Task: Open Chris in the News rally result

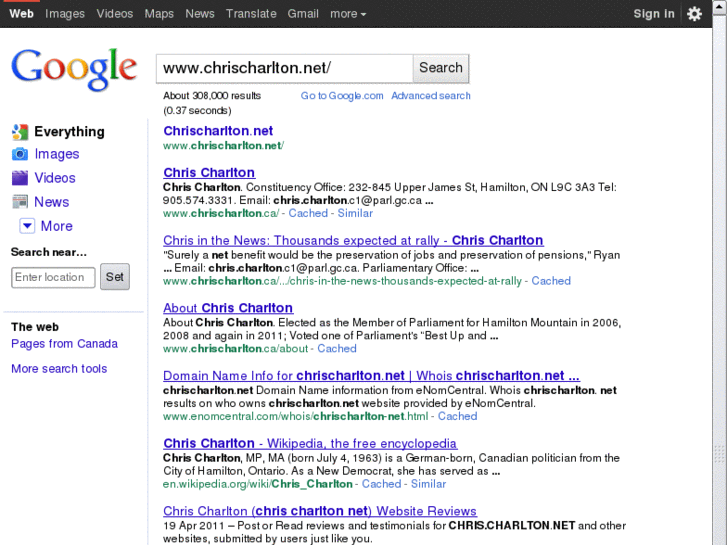Action: [353, 240]
